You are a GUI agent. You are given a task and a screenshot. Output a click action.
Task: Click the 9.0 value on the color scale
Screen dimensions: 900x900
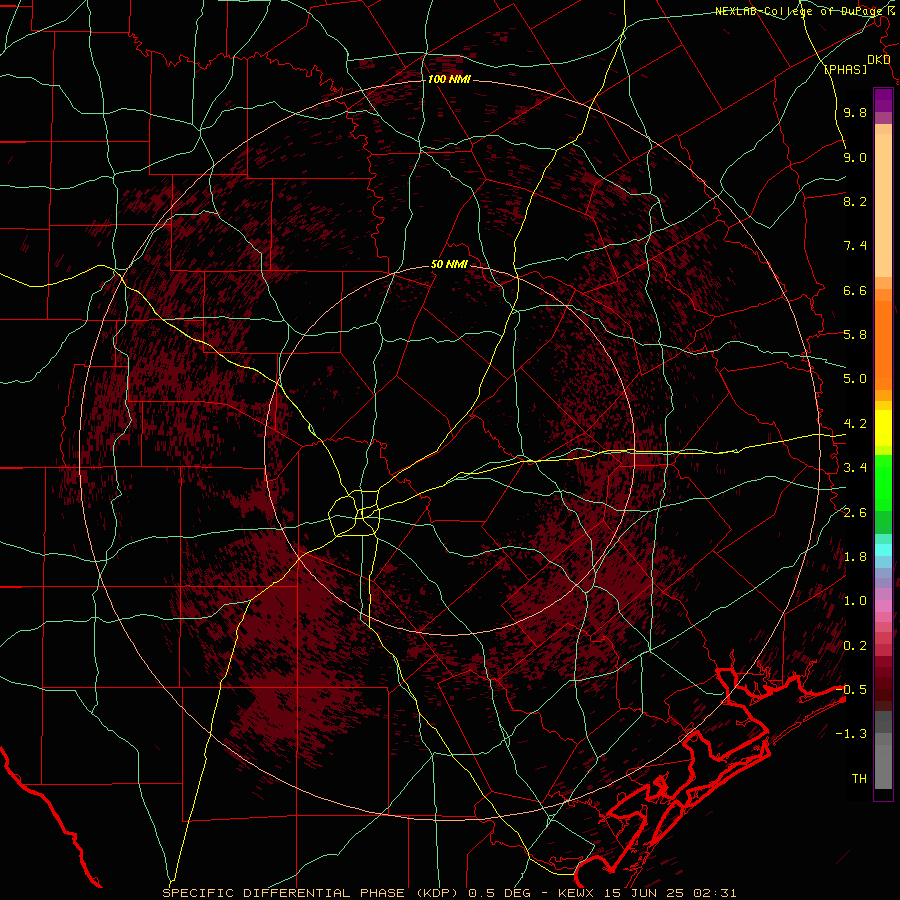tap(855, 157)
